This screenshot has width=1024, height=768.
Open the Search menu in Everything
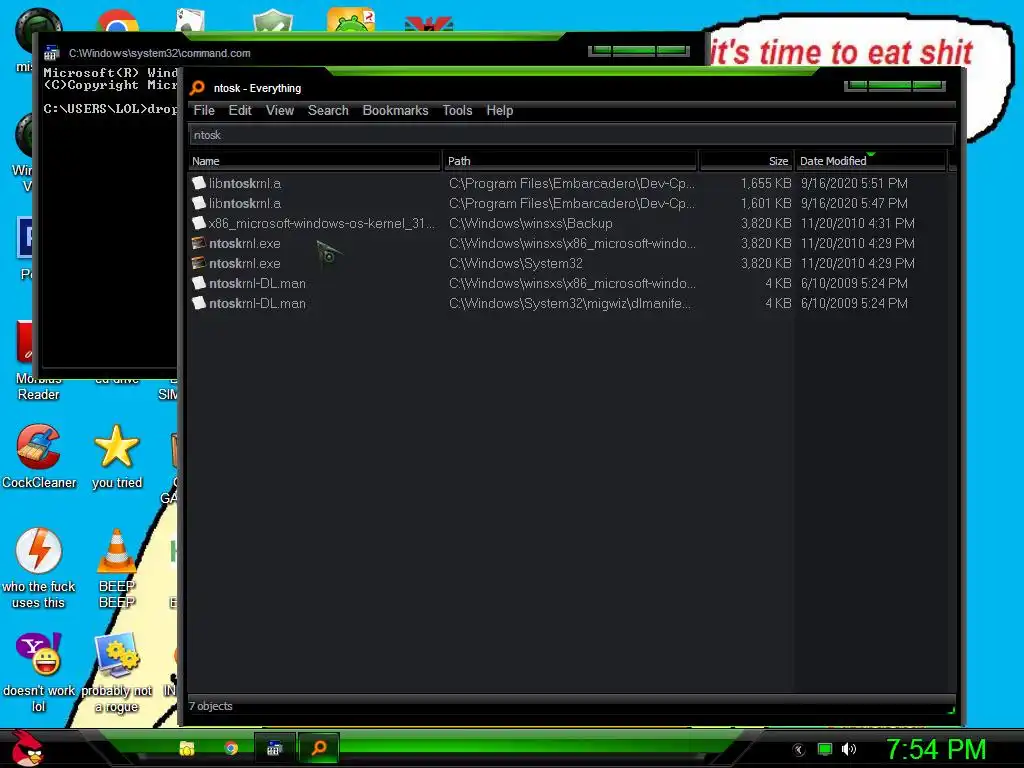(x=328, y=110)
